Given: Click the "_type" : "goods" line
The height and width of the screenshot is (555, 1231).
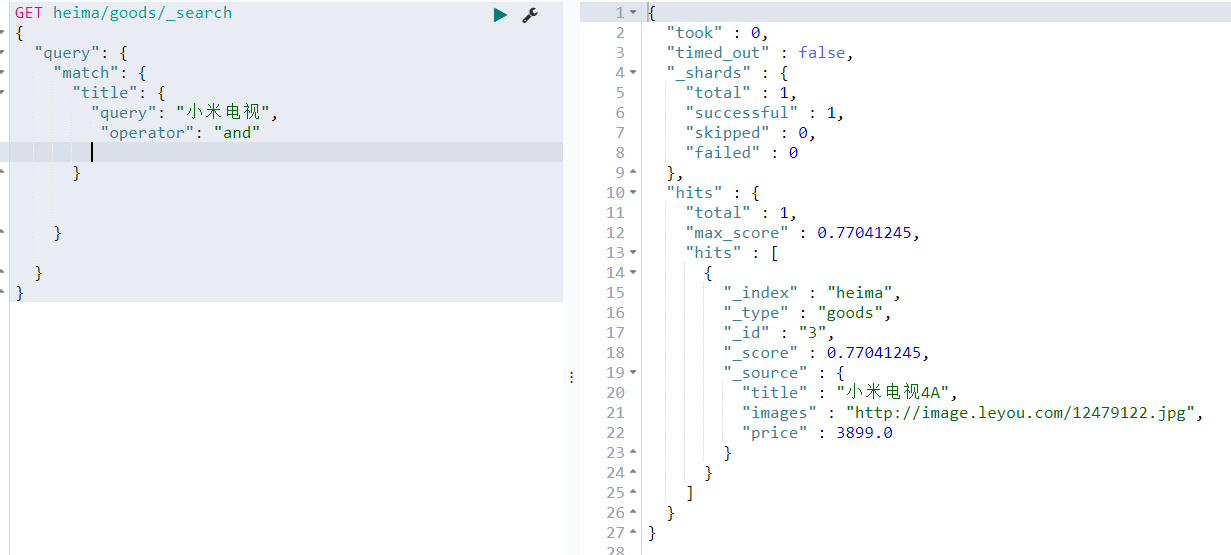Looking at the screenshot, I should point(808,313).
